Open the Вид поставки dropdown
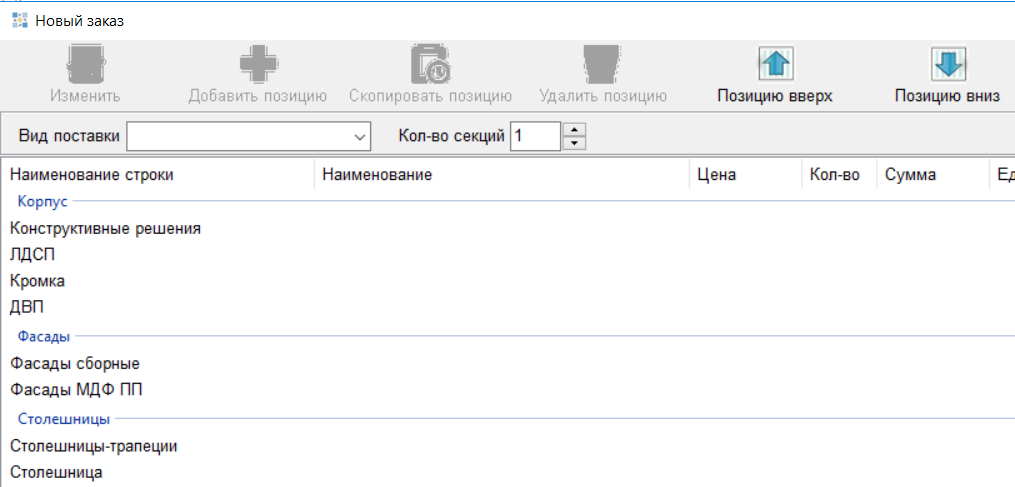Image resolution: width=1015 pixels, height=487 pixels. point(360,136)
